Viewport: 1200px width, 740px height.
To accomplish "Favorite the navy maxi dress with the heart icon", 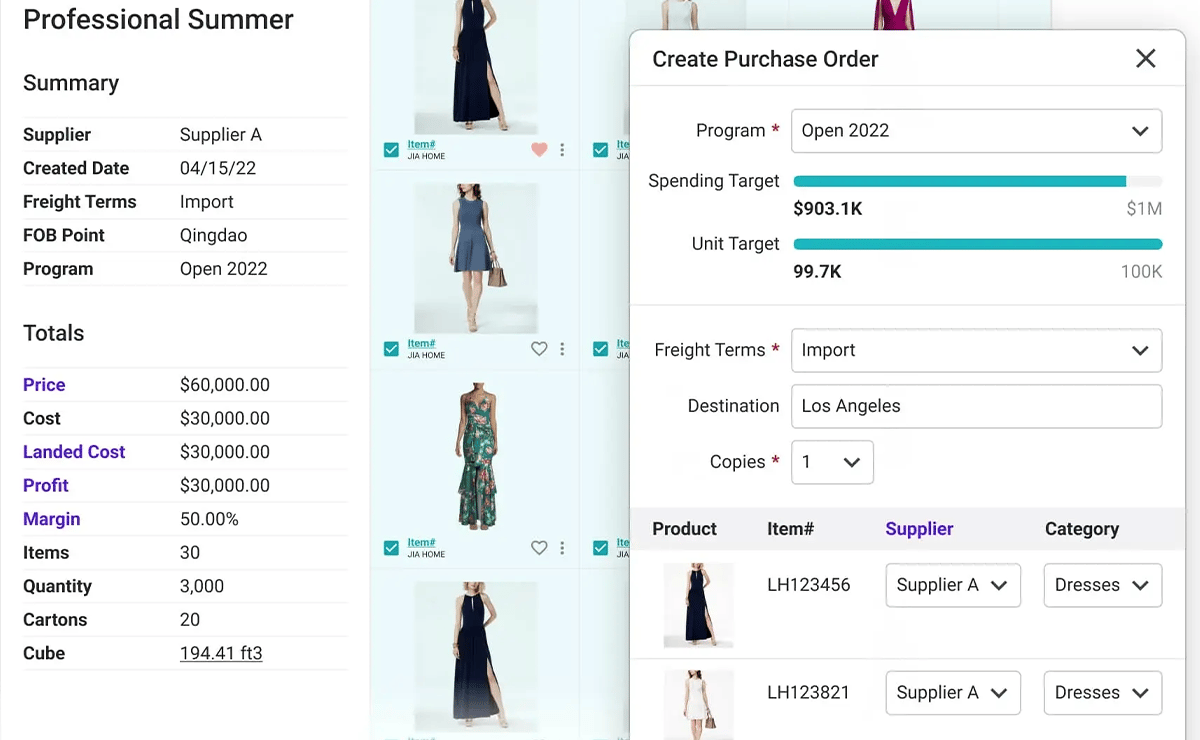I will point(539,148).
